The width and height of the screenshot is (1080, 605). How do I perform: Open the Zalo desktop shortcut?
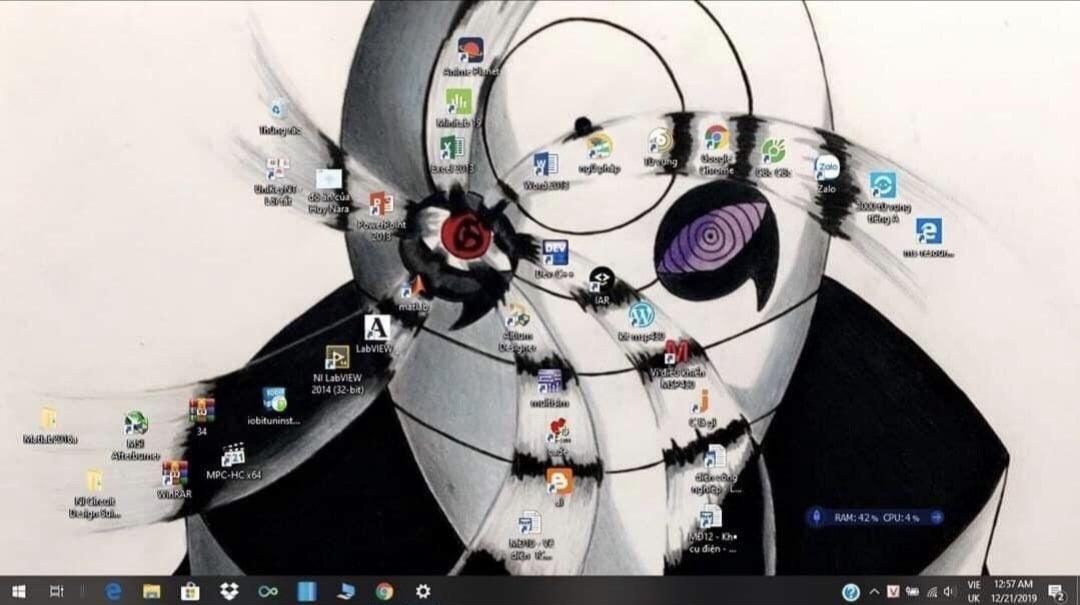click(826, 168)
